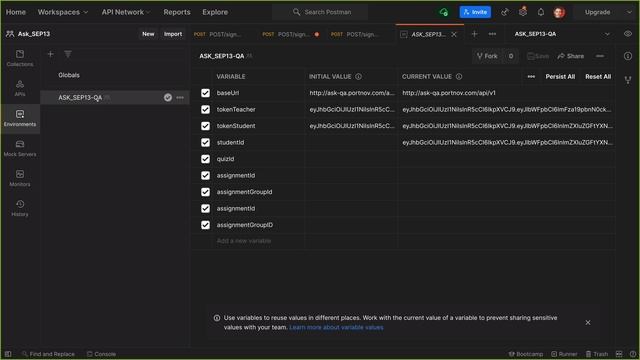The height and width of the screenshot is (360, 640).
Task: Open the Collections sidebar panel
Action: point(20,58)
